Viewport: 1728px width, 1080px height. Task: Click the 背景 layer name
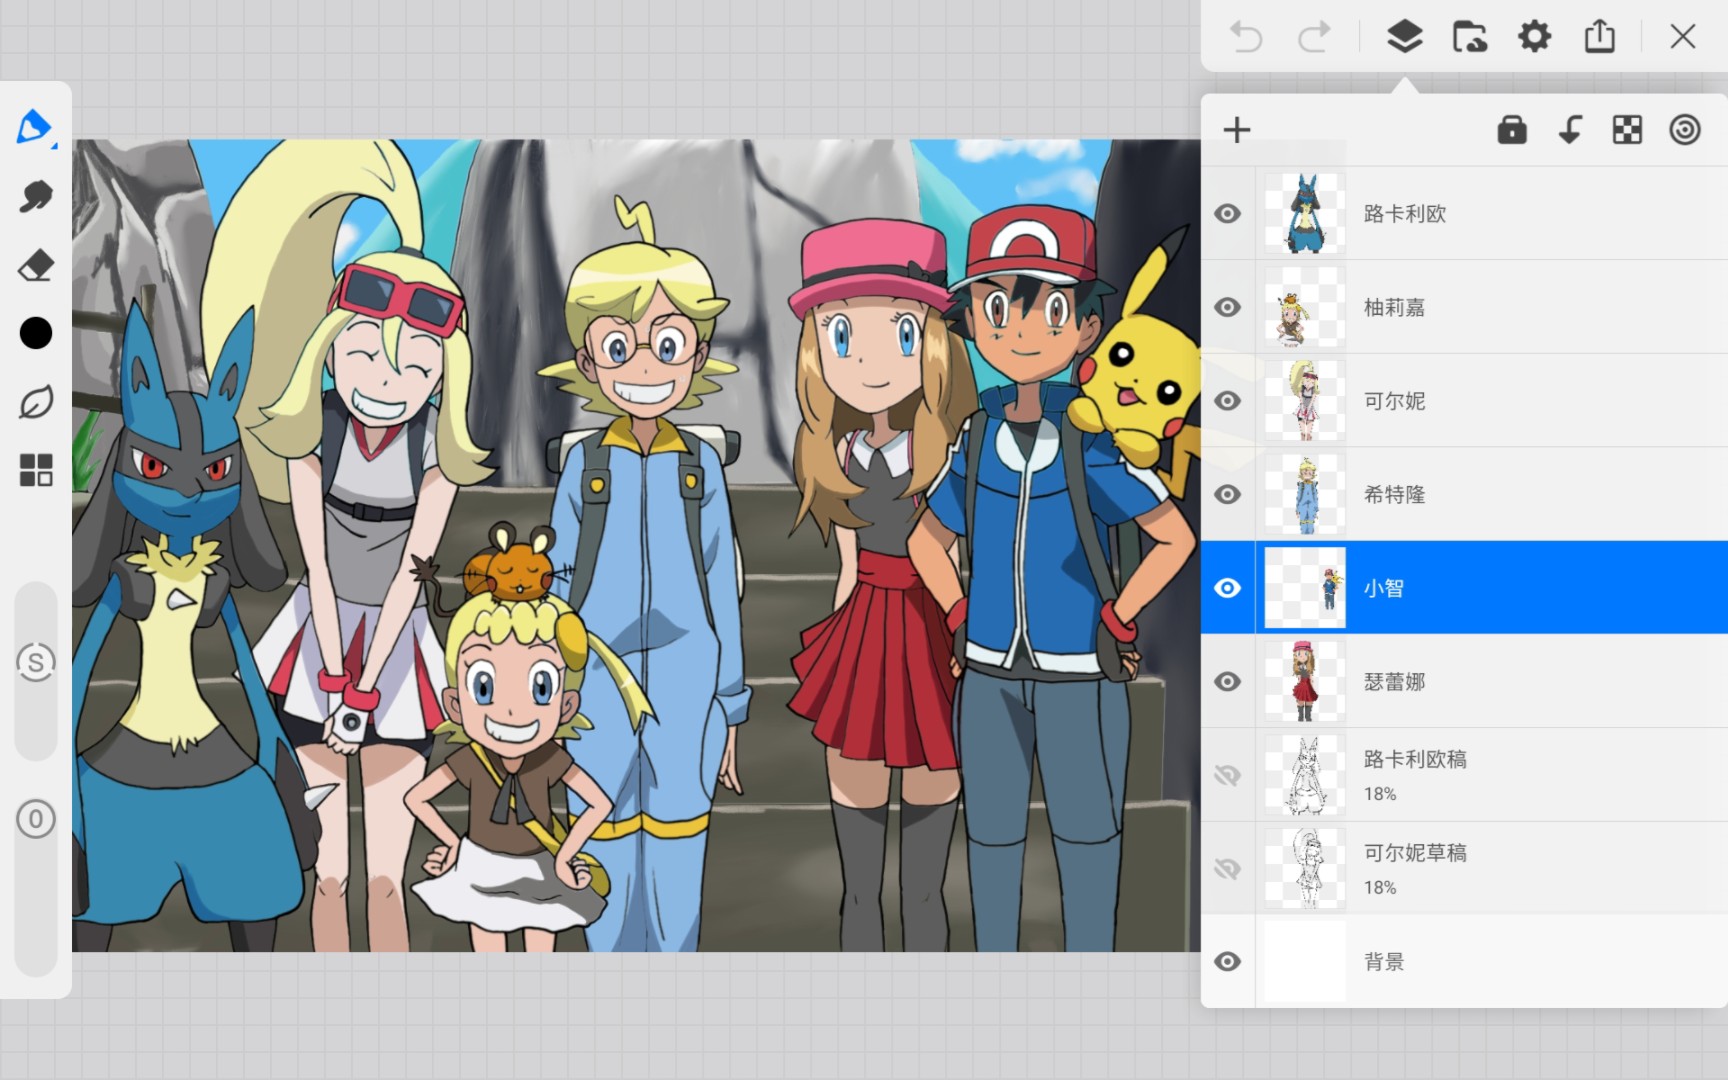click(x=1384, y=962)
